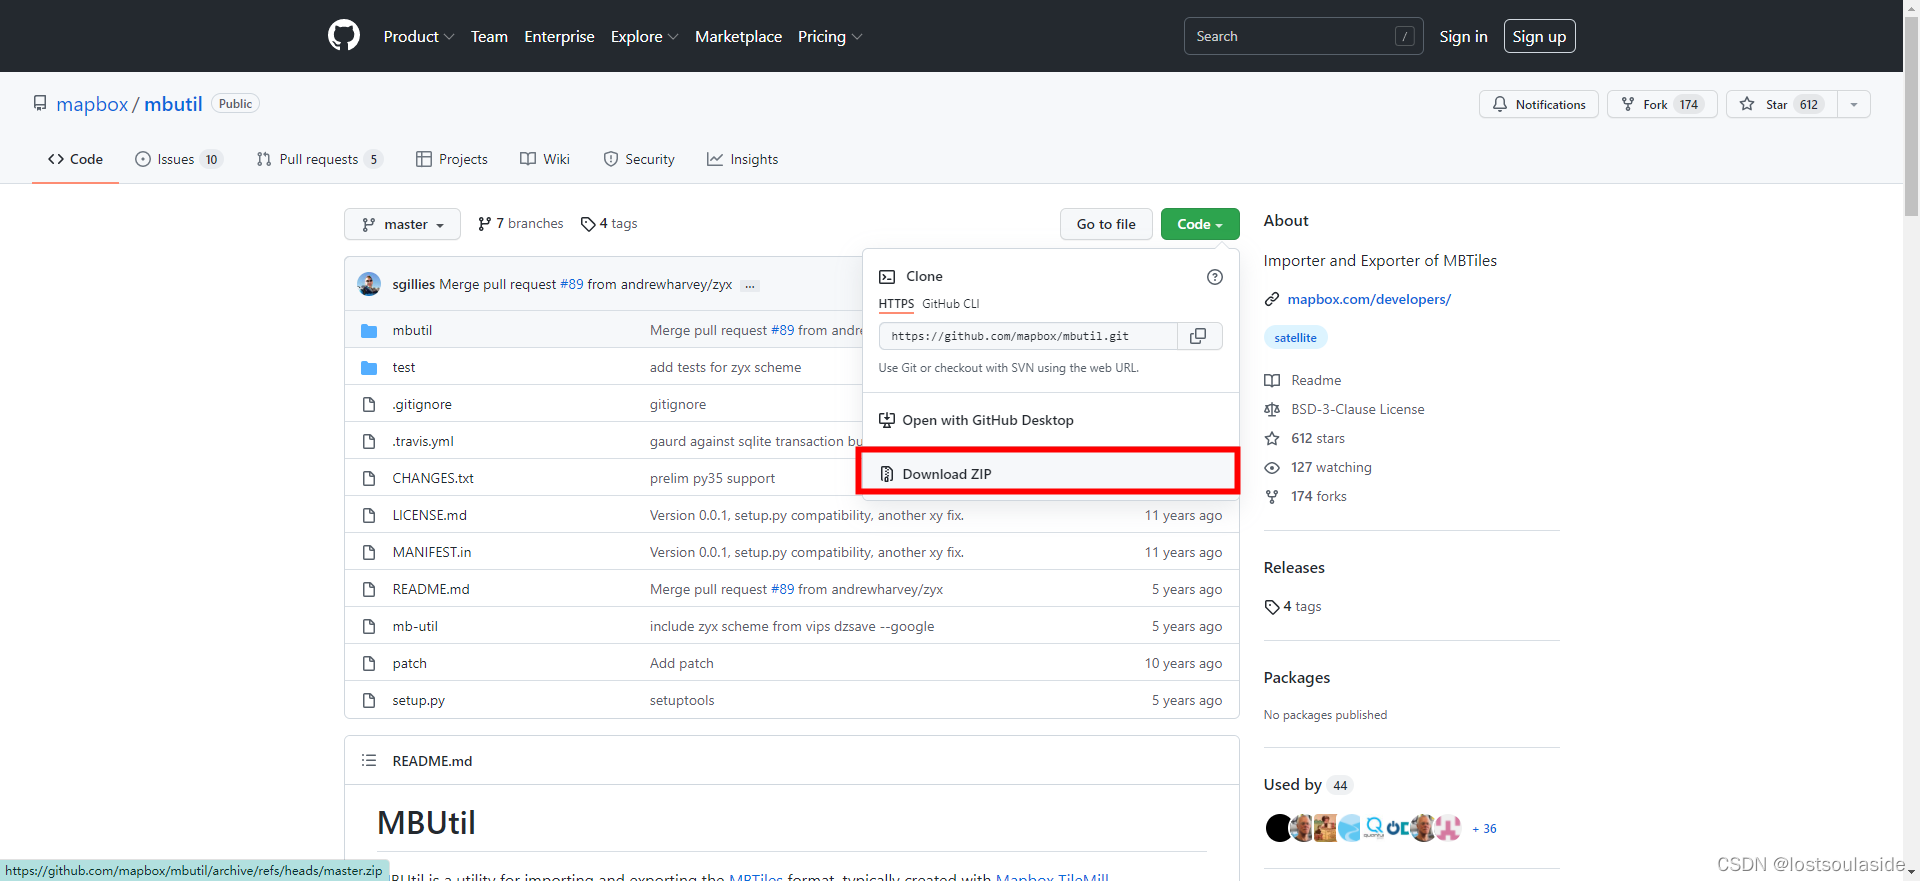Open the Marketplace nav item
The image size is (1920, 881).
tap(738, 36)
